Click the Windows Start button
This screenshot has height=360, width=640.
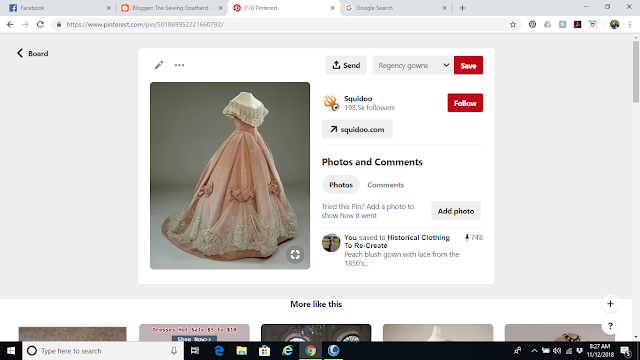point(11,351)
